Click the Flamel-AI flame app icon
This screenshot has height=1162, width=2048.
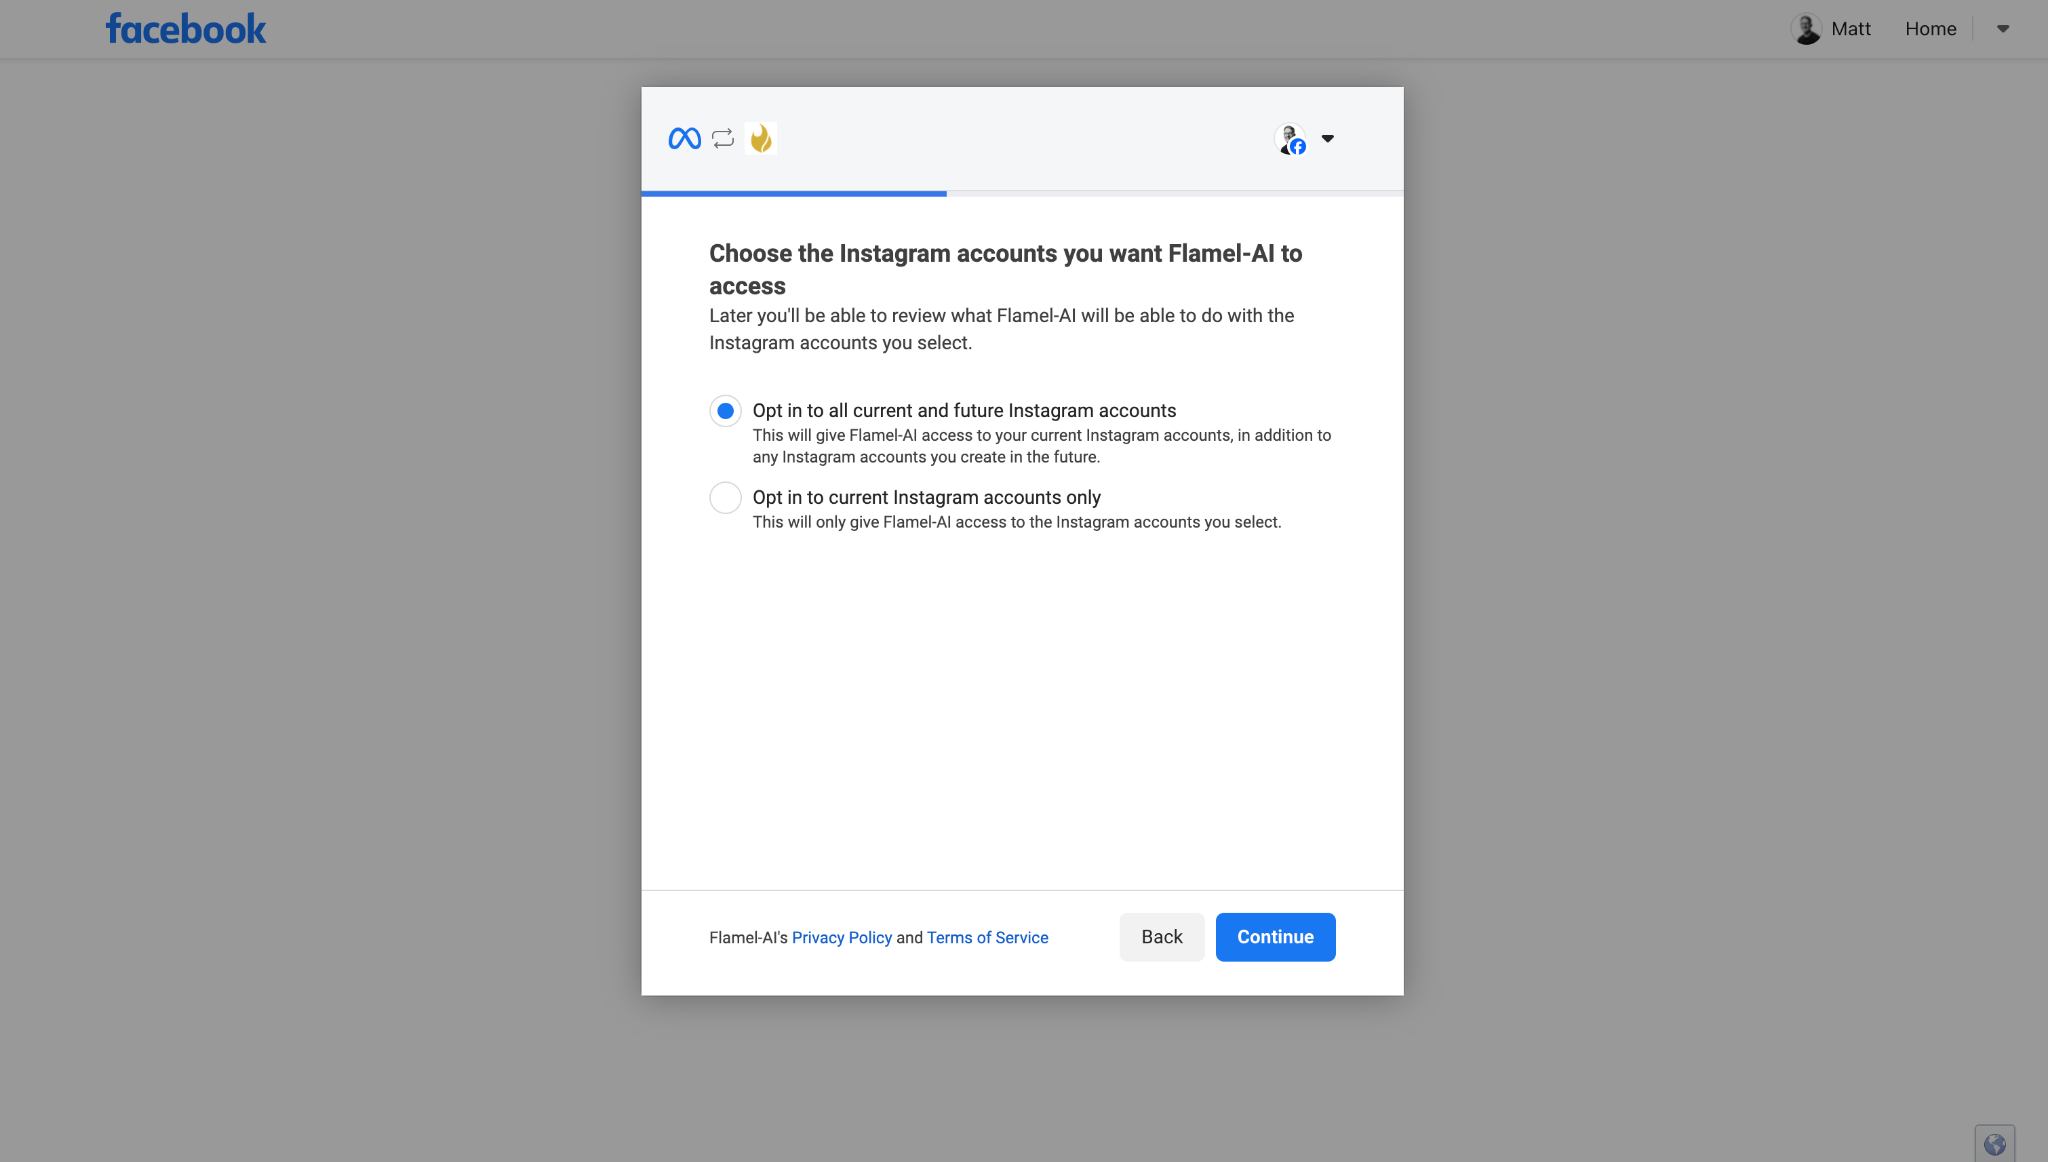761,138
